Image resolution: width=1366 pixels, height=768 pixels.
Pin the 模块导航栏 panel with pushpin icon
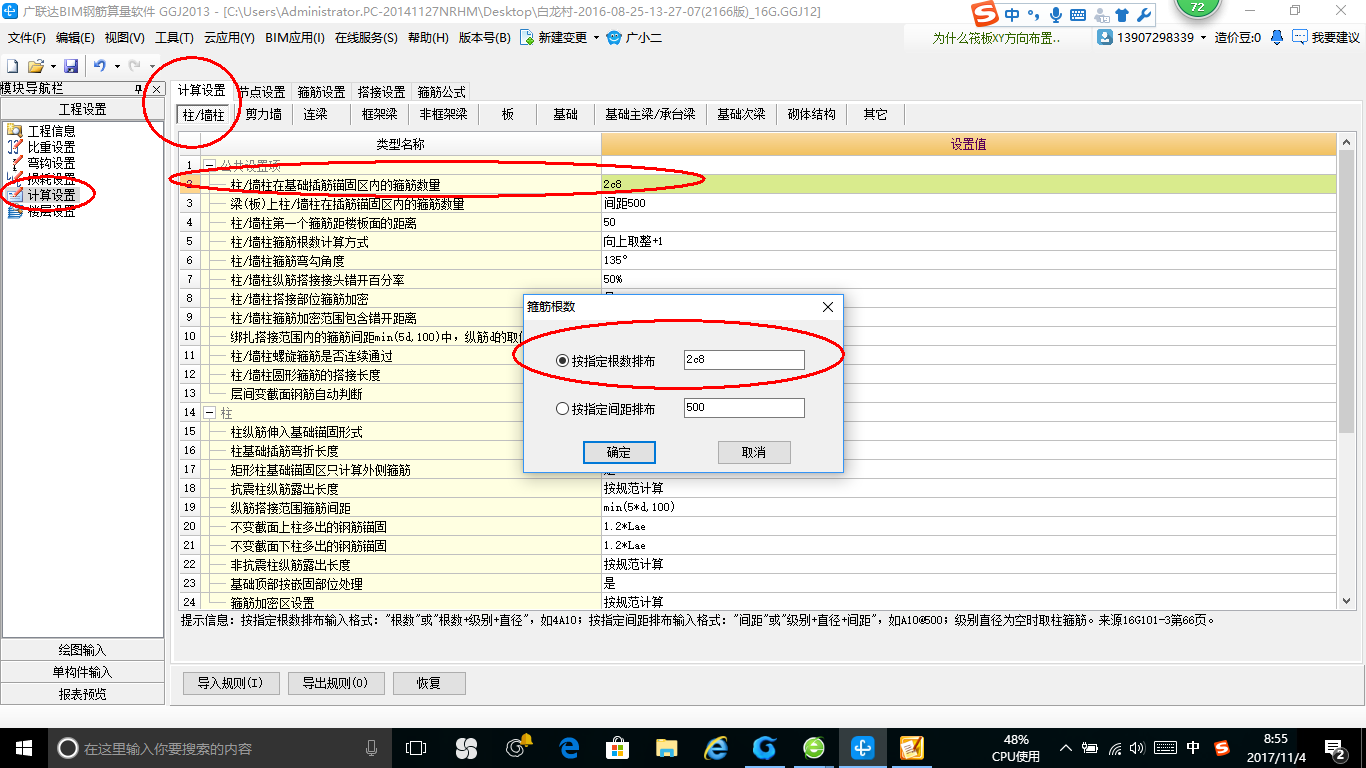coord(139,89)
